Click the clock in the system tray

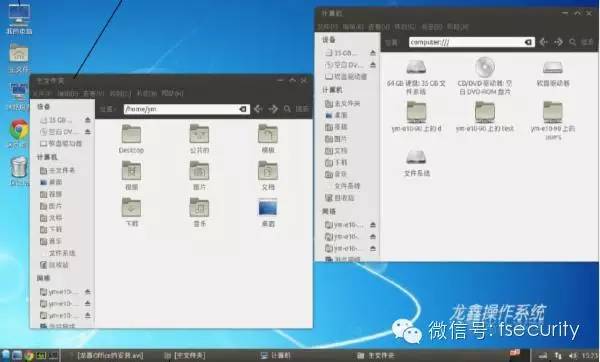click(x=590, y=356)
